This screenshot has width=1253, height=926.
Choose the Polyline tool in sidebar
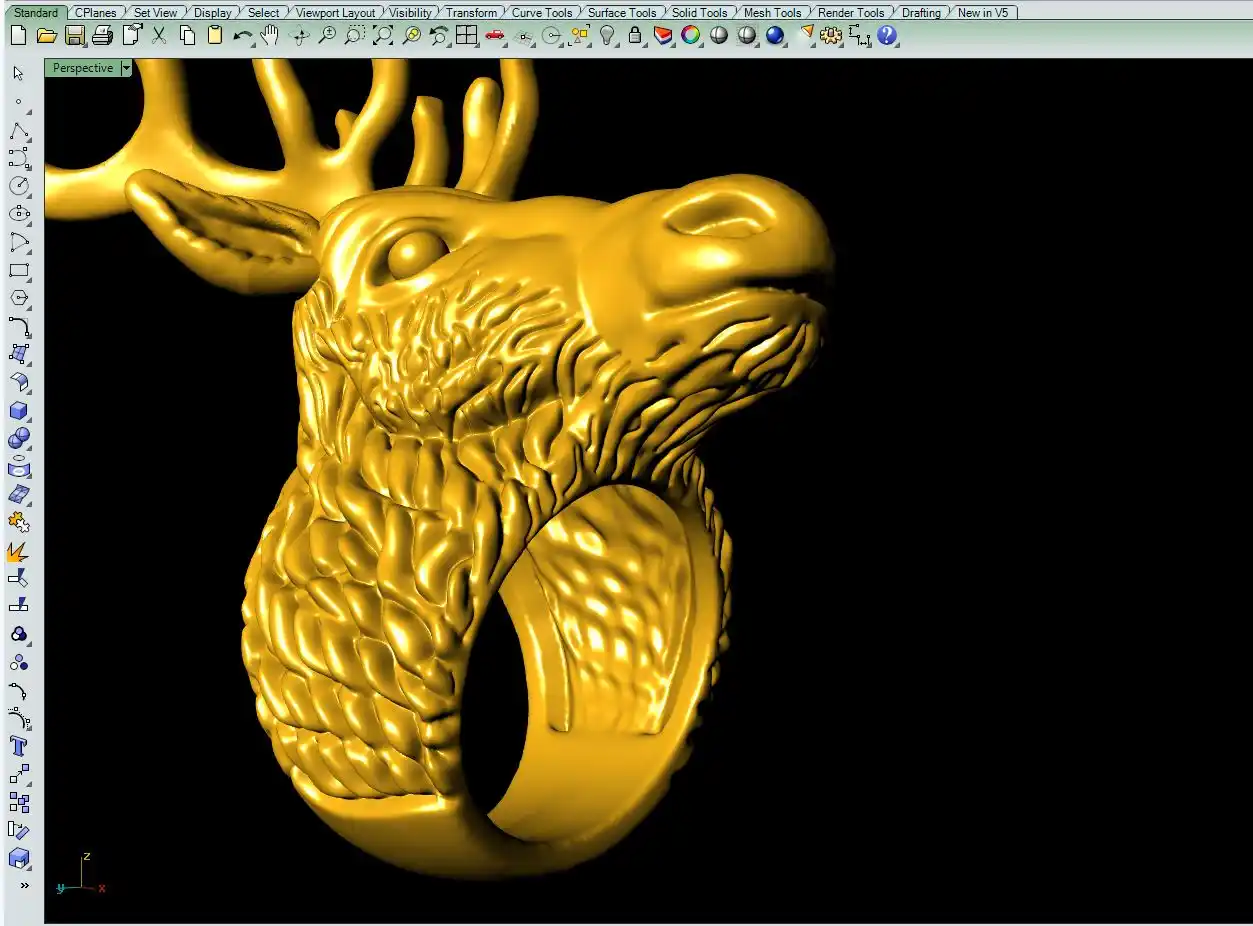pos(18,131)
